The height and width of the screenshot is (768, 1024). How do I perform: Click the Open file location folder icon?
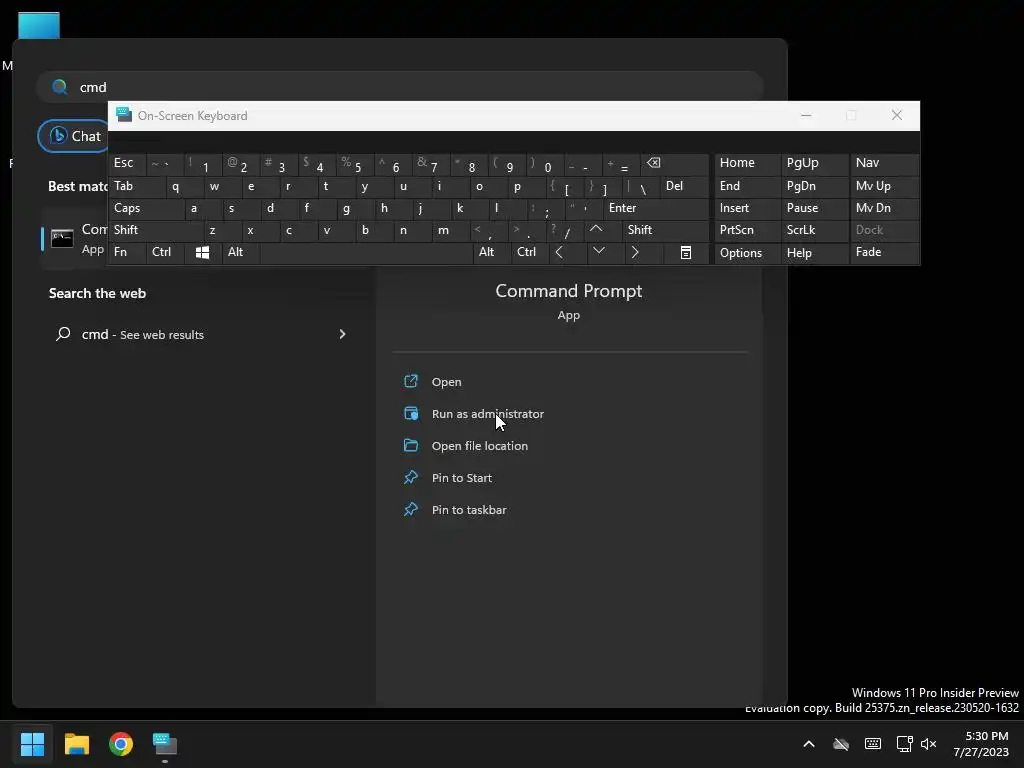[x=411, y=445]
